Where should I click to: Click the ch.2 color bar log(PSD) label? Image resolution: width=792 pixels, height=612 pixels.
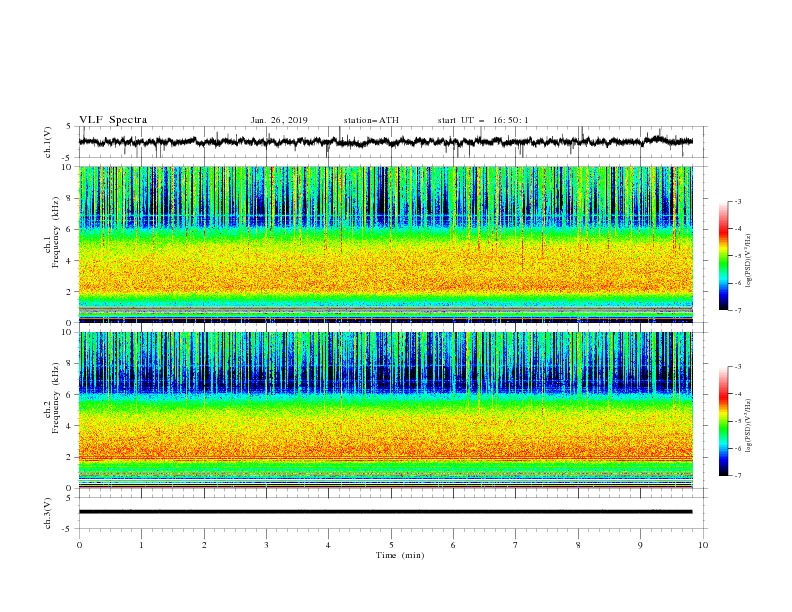tap(749, 425)
